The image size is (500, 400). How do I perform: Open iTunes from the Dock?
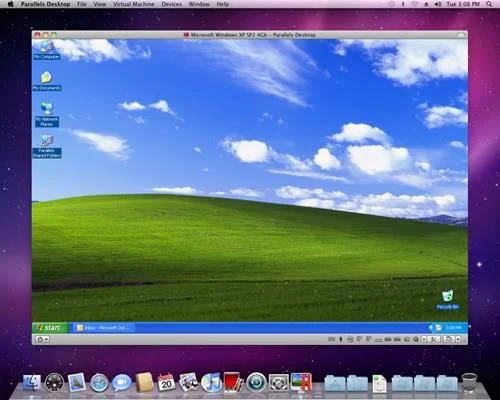click(211, 382)
